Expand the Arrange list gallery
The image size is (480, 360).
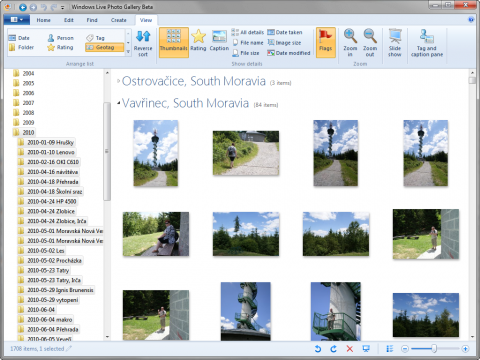click(128, 52)
